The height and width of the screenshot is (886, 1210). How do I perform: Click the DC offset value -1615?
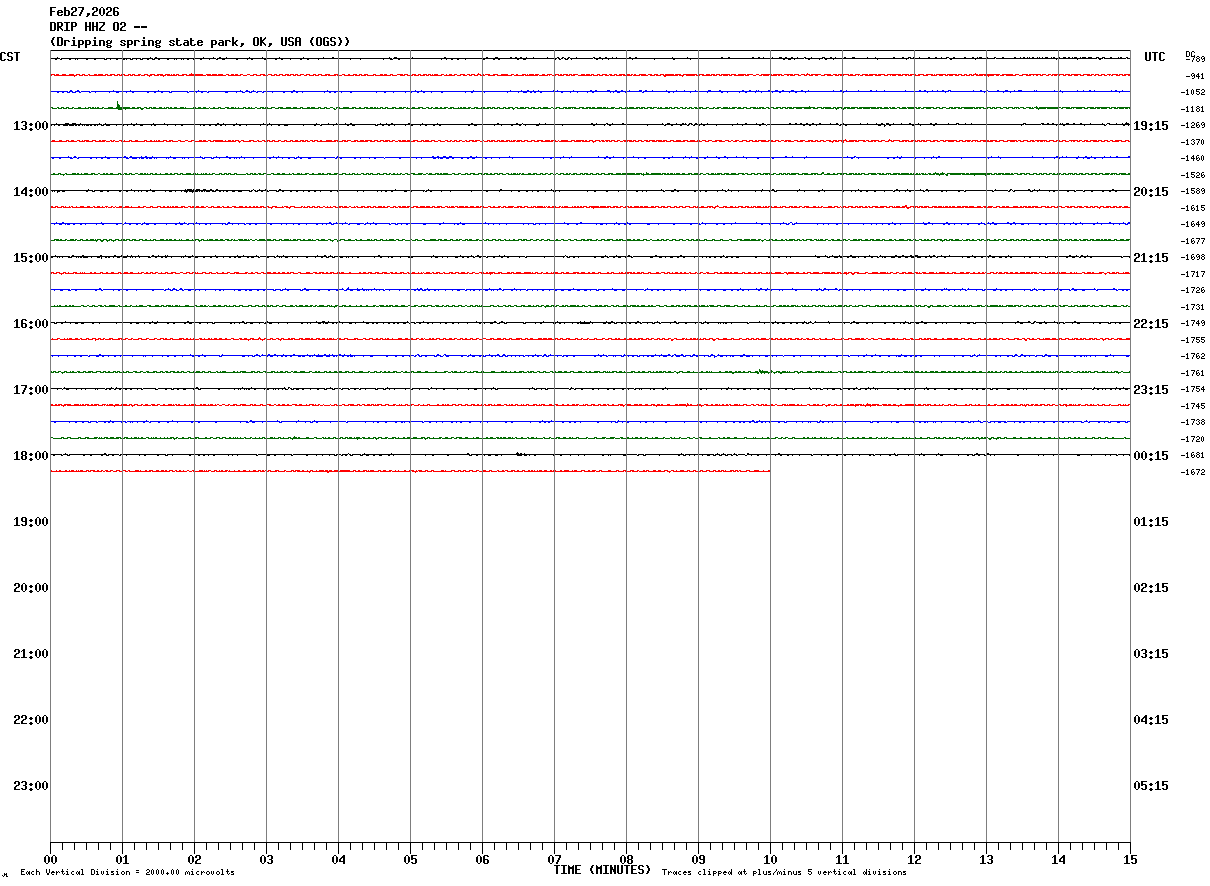(1193, 208)
